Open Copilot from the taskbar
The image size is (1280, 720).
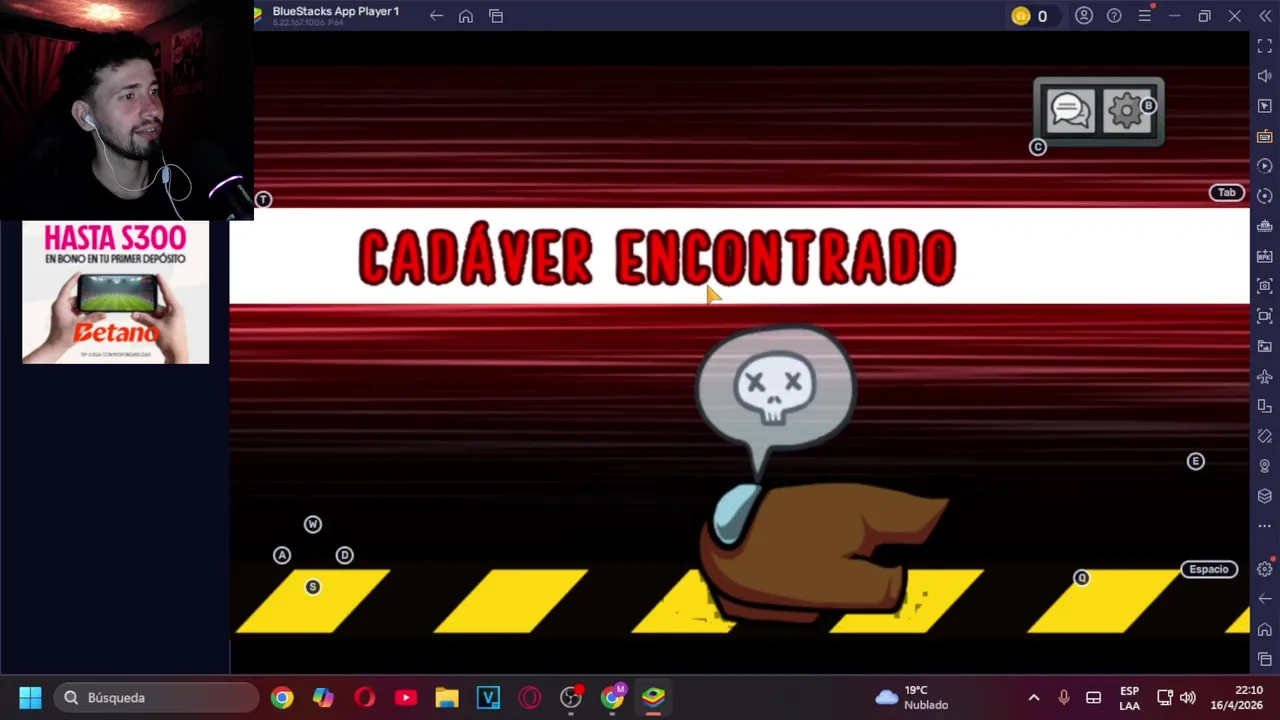pos(323,697)
